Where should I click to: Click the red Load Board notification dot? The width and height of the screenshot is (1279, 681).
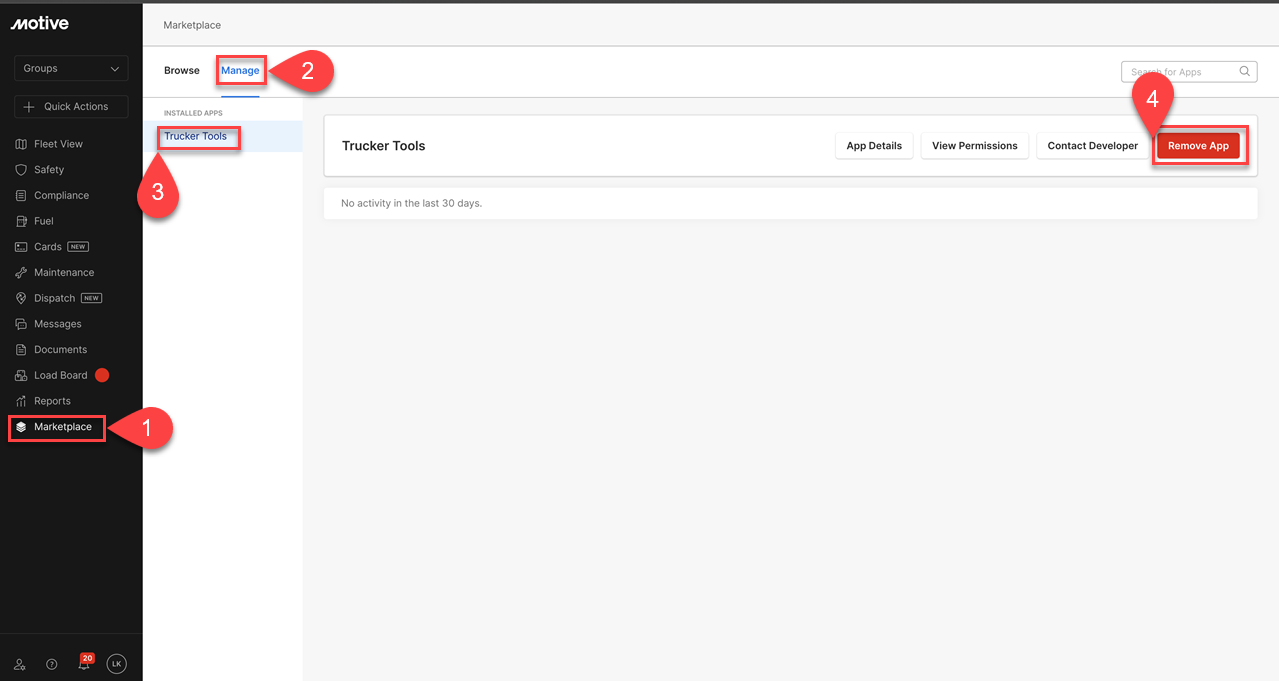coord(102,375)
